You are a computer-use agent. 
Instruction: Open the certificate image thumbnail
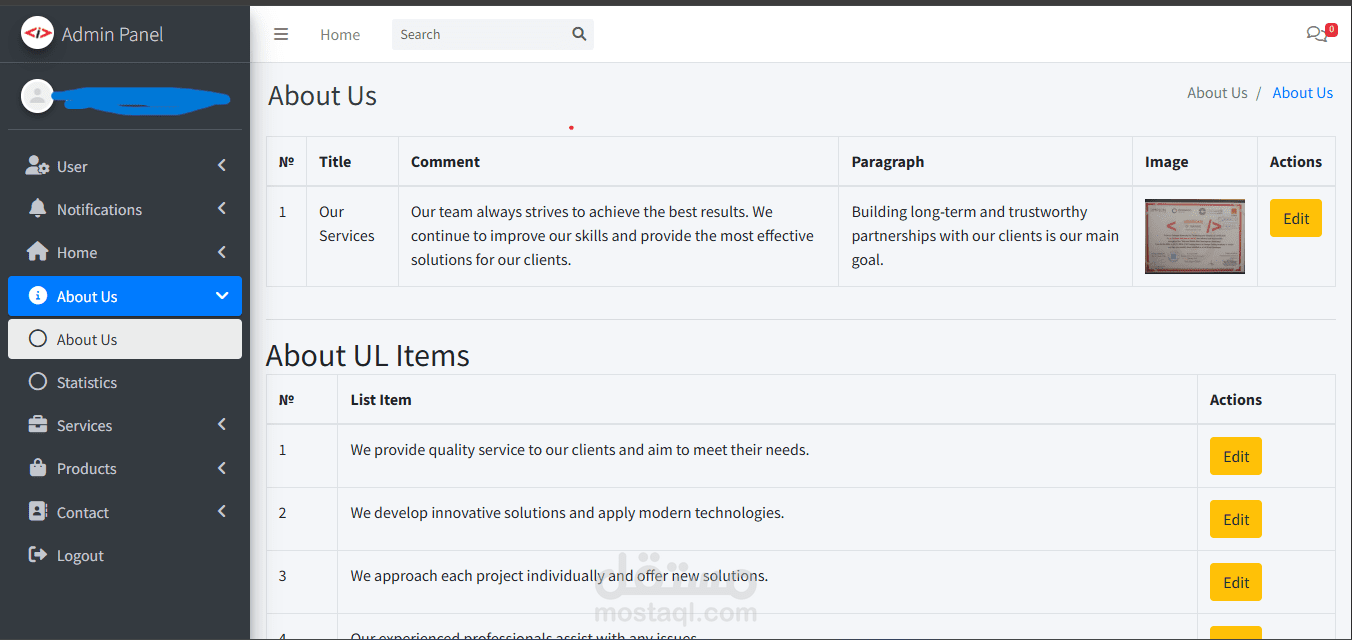pyautogui.click(x=1194, y=236)
